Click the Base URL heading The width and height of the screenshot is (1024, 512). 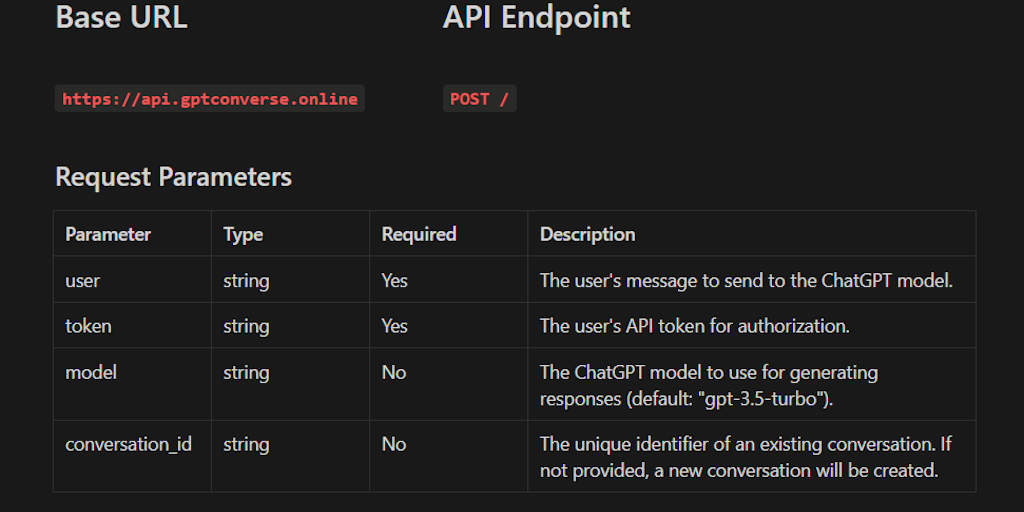coord(121,17)
